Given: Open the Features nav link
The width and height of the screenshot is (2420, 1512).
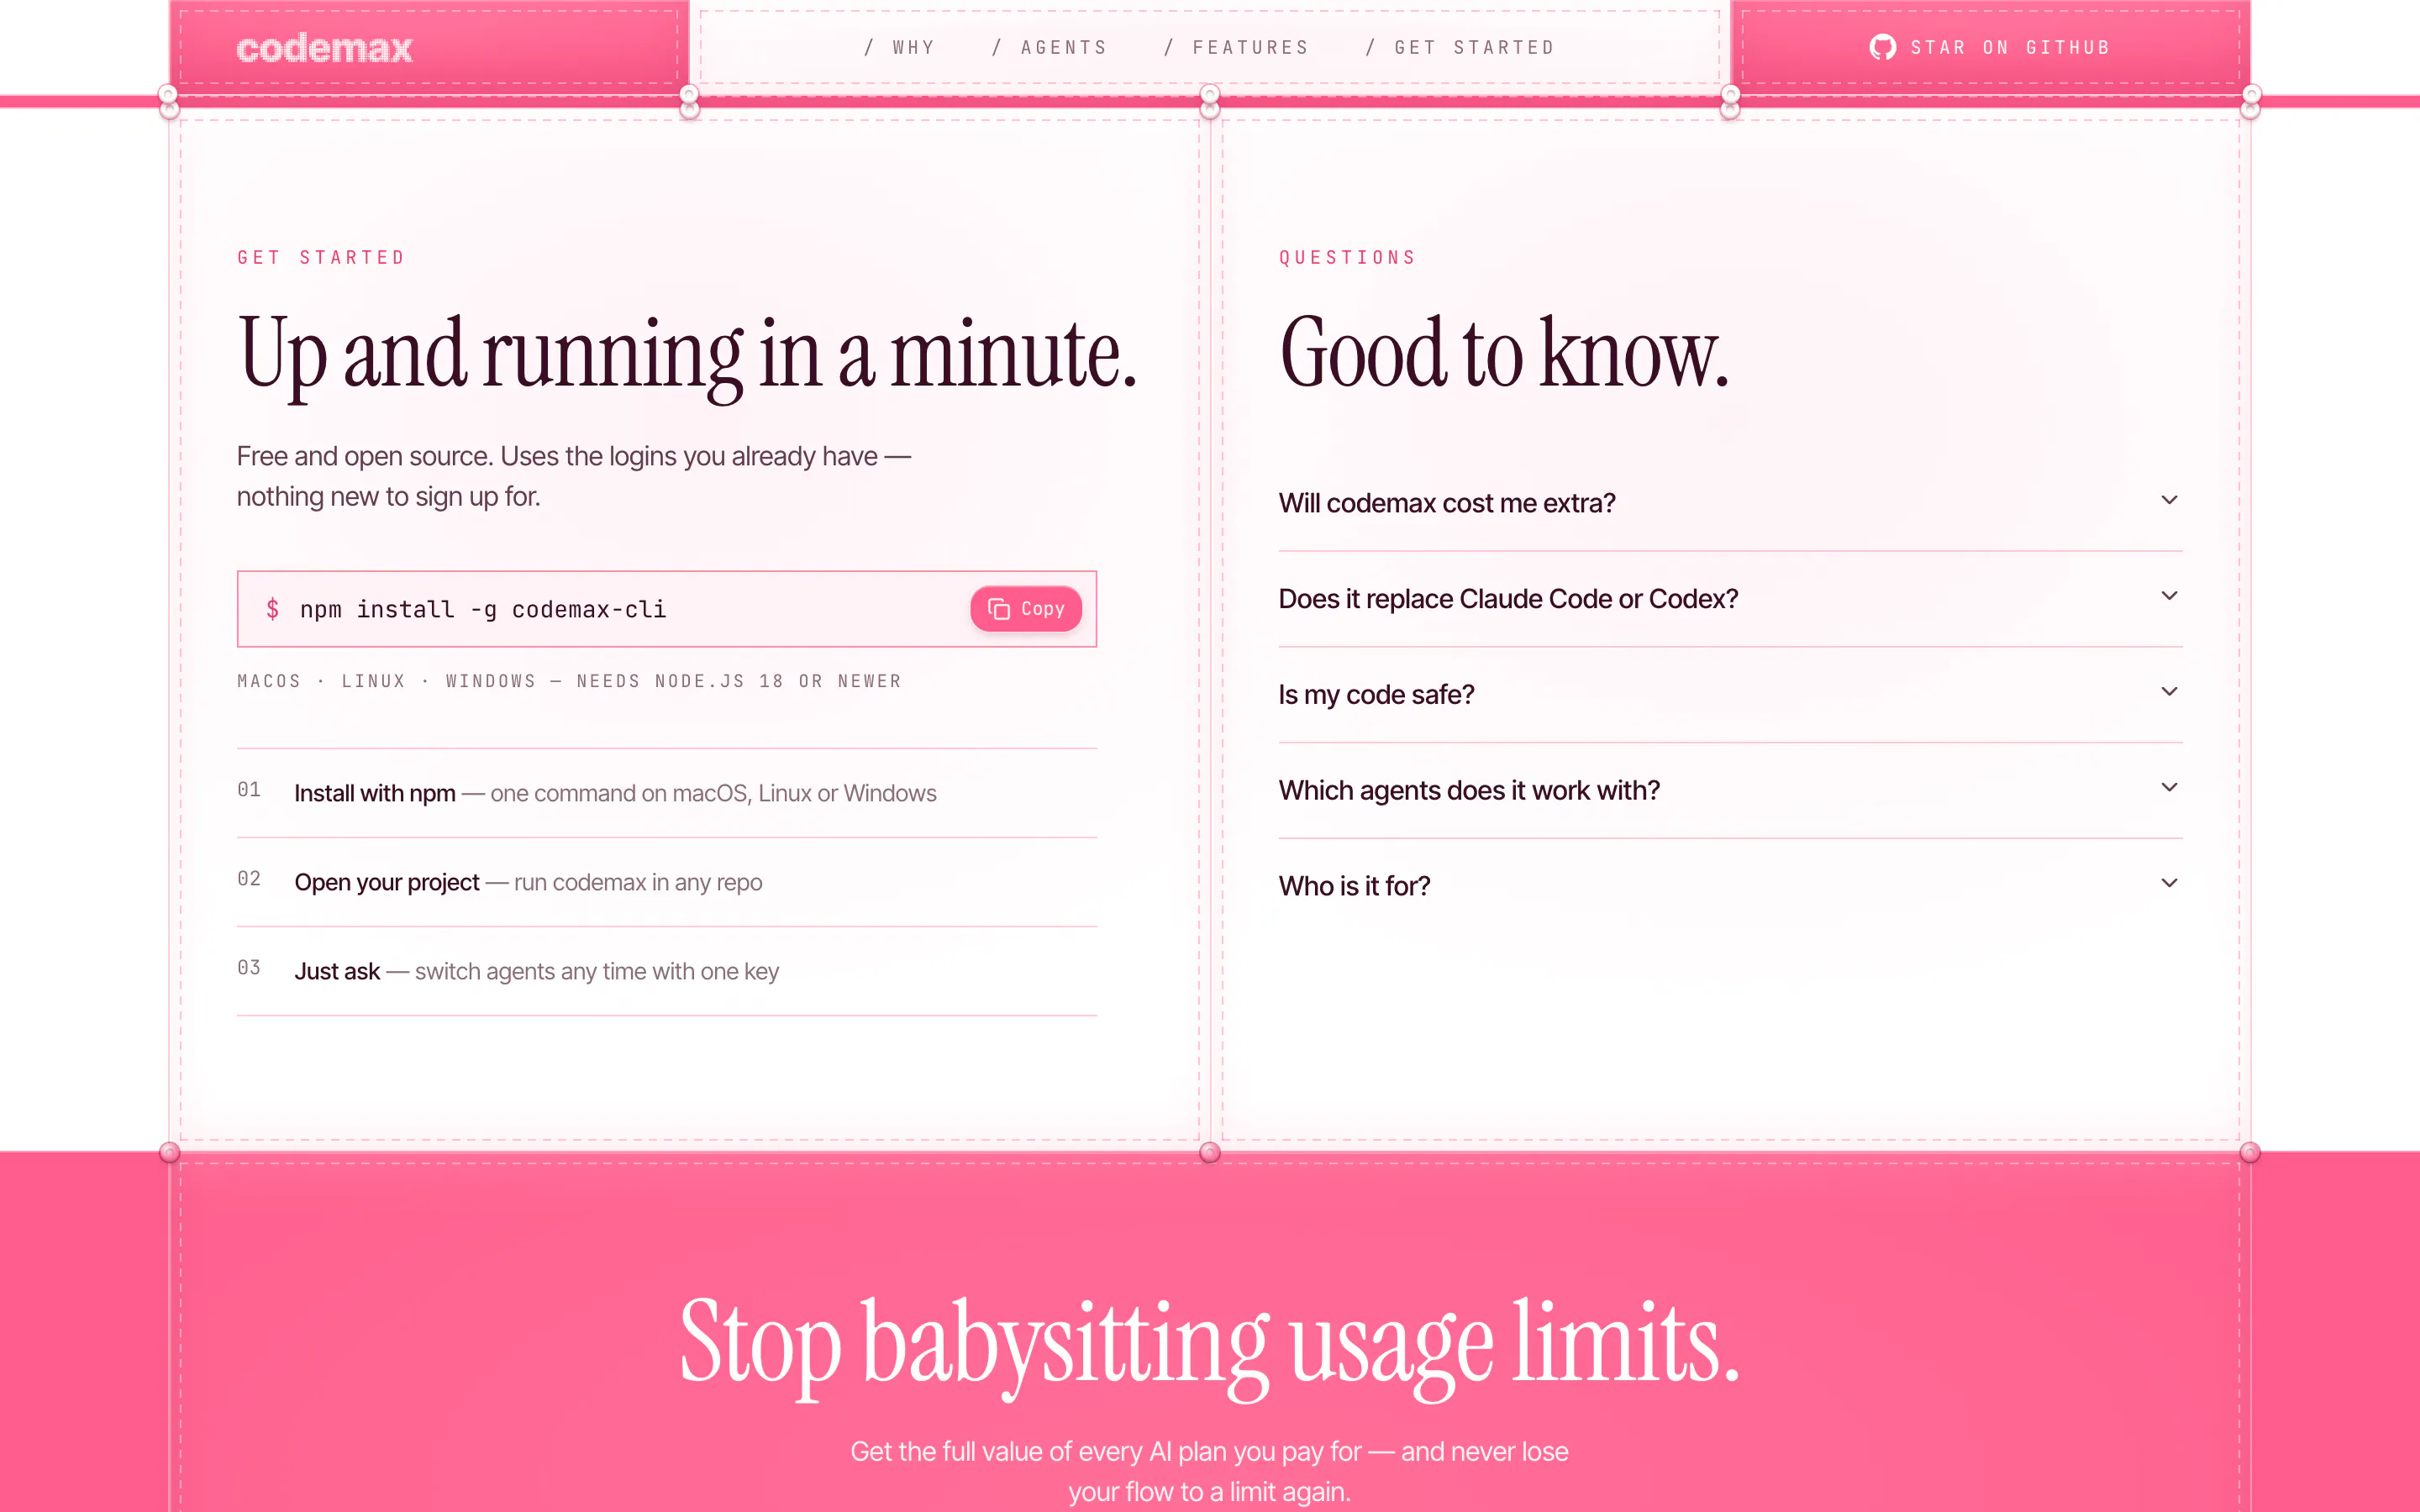Looking at the screenshot, I should click(1236, 48).
